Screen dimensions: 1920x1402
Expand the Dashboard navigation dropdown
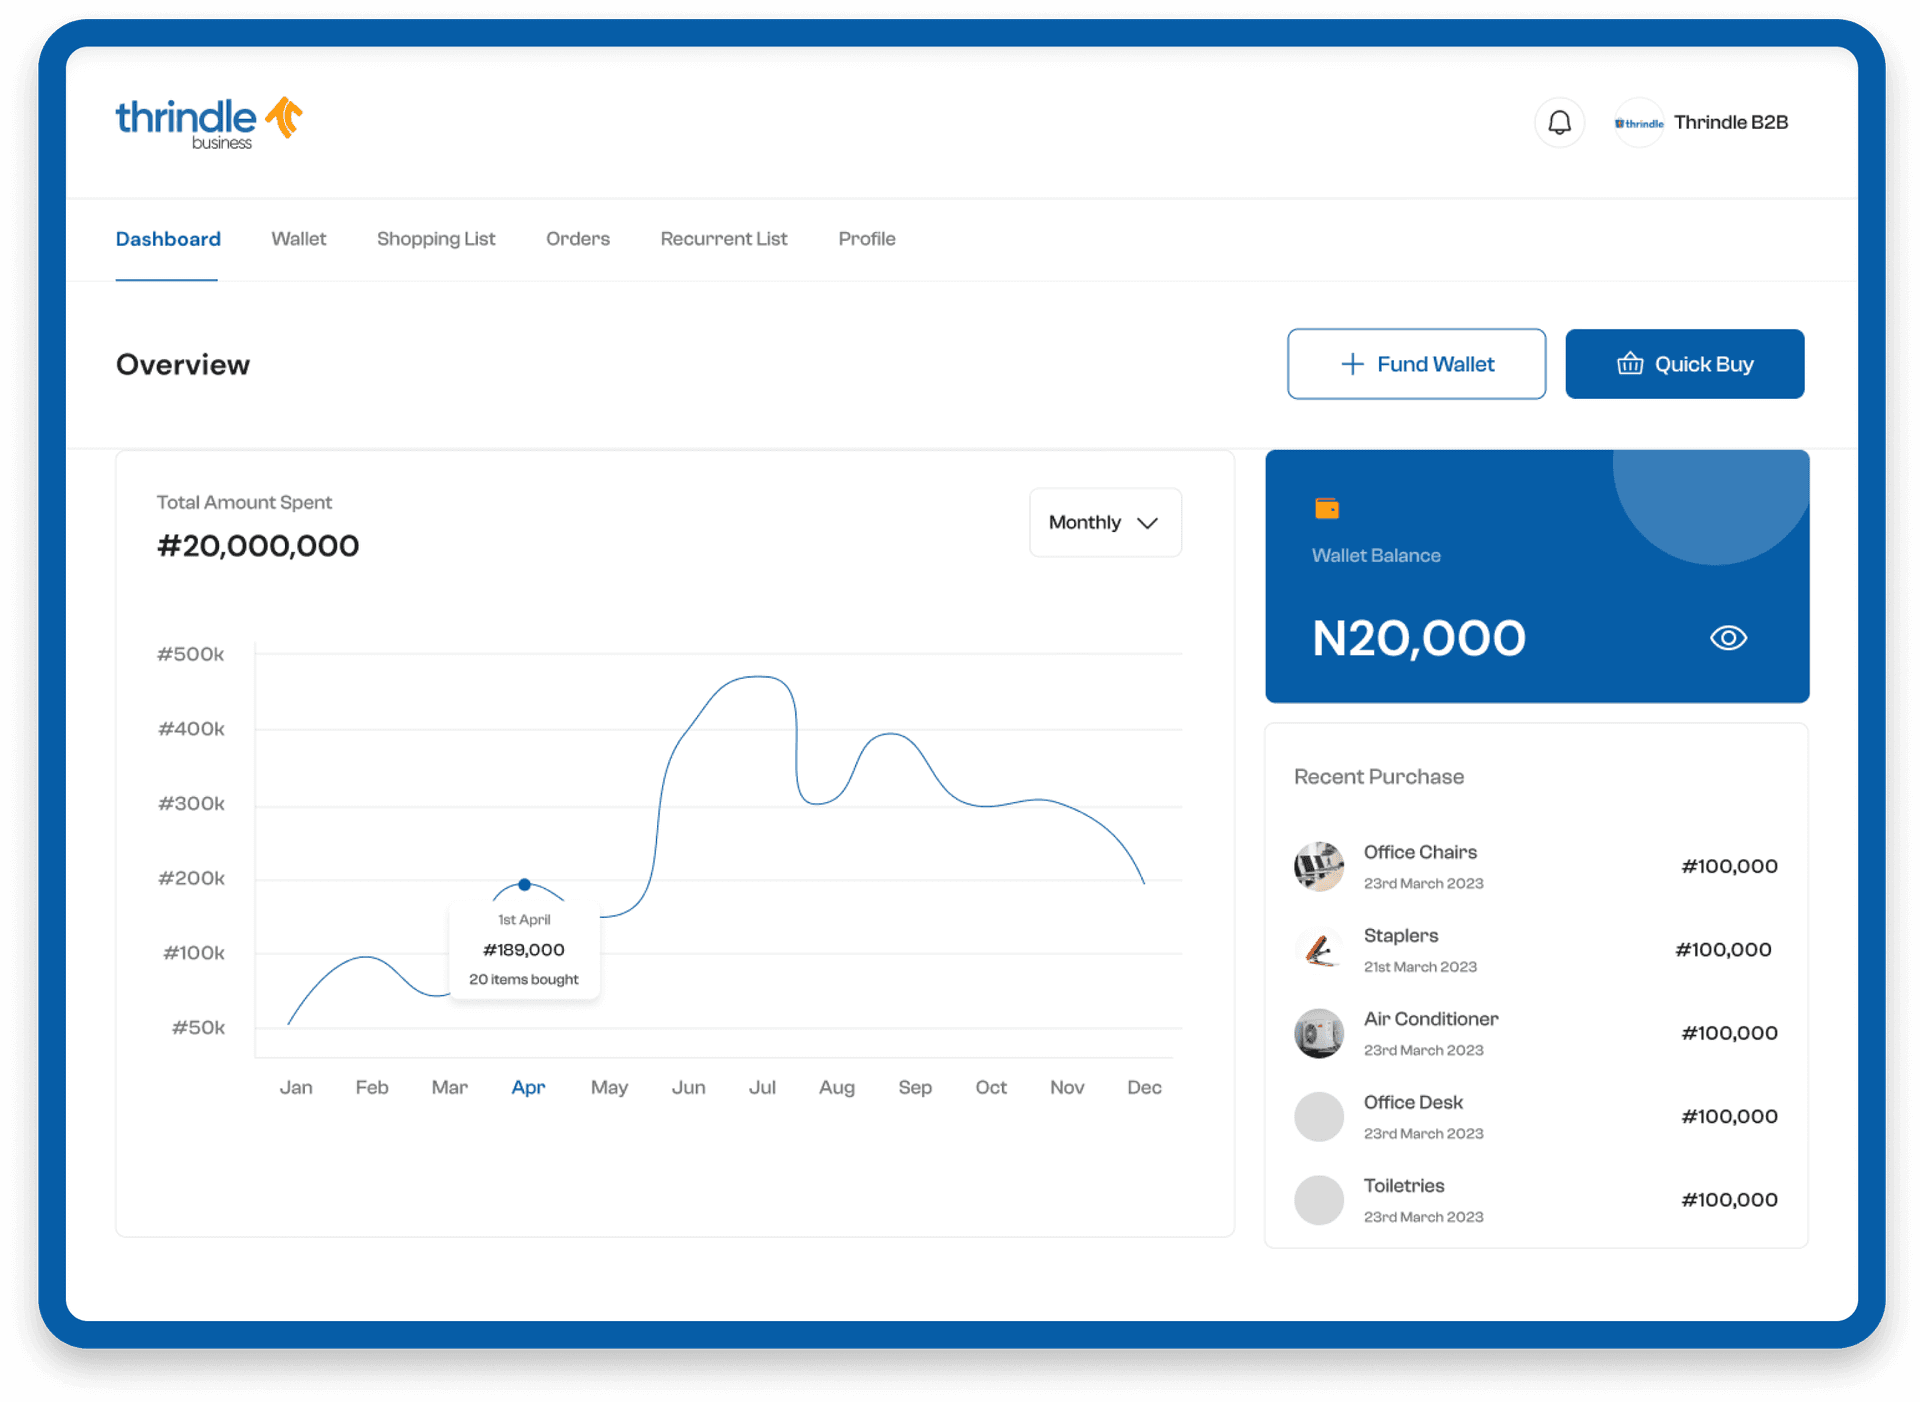(167, 238)
